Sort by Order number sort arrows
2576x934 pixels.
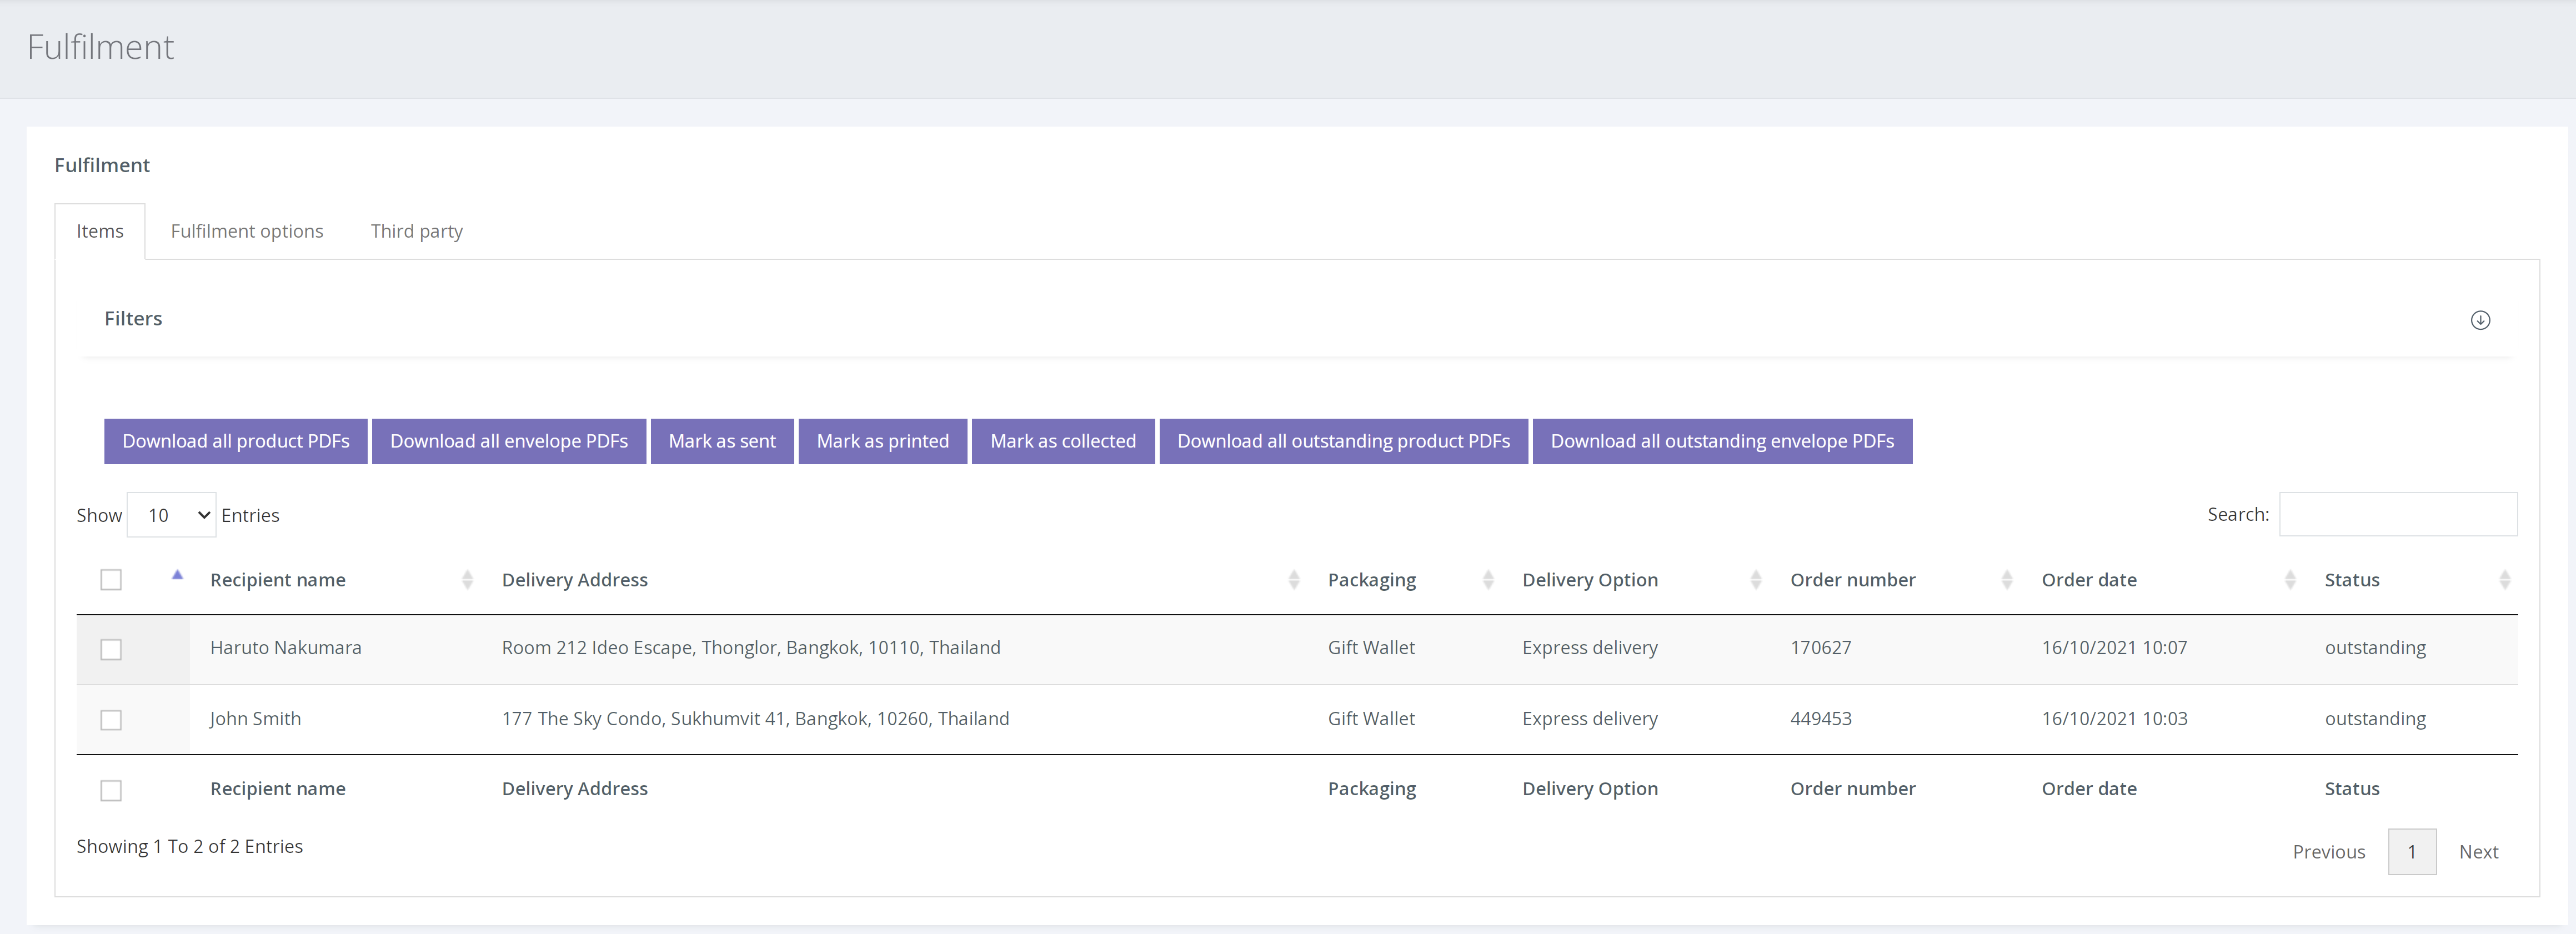pyautogui.click(x=2007, y=580)
